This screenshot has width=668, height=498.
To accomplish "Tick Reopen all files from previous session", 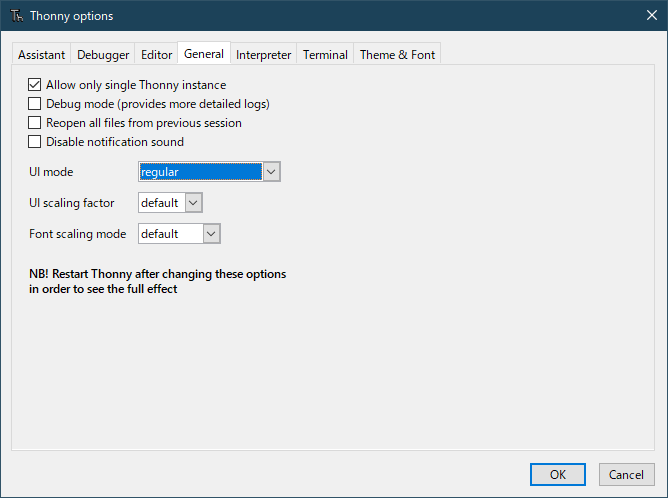I will [x=35, y=123].
